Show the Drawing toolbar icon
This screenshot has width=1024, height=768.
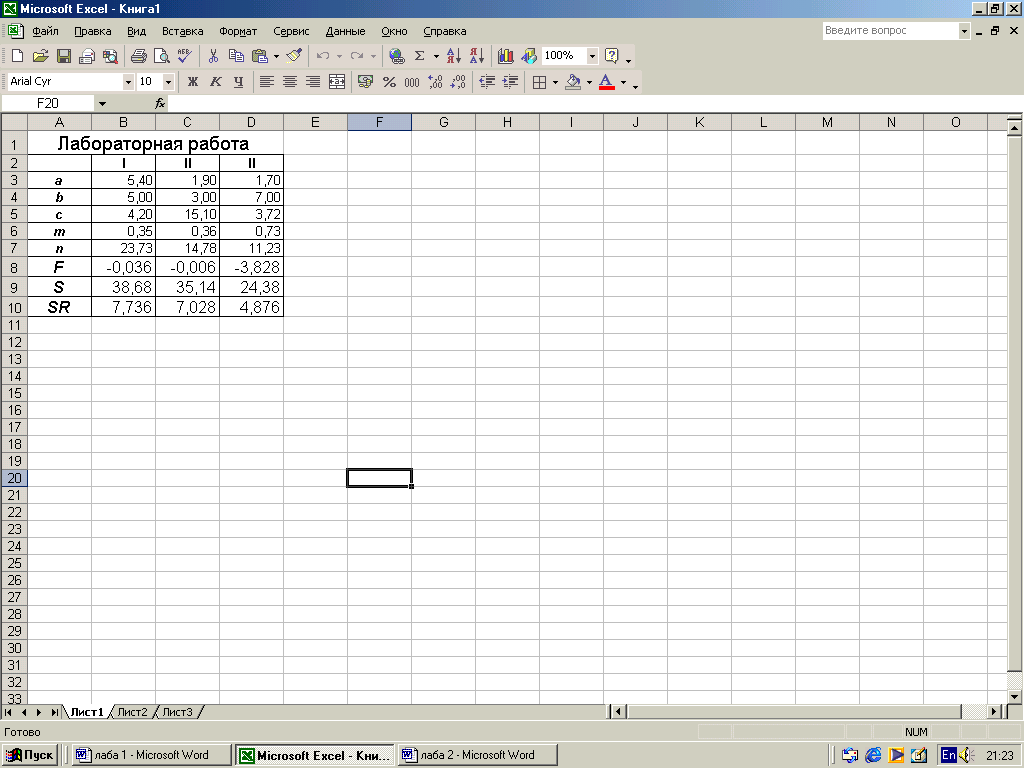point(528,56)
